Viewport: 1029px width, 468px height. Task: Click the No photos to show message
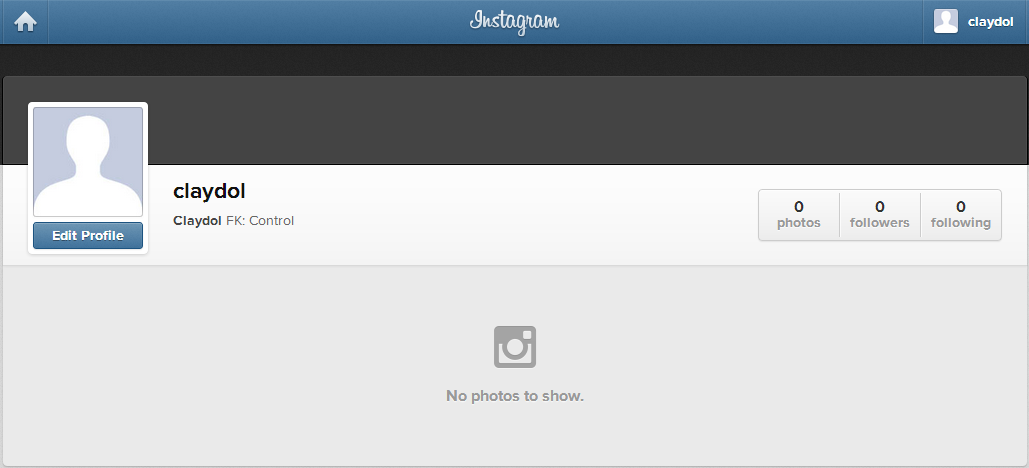coord(514,396)
